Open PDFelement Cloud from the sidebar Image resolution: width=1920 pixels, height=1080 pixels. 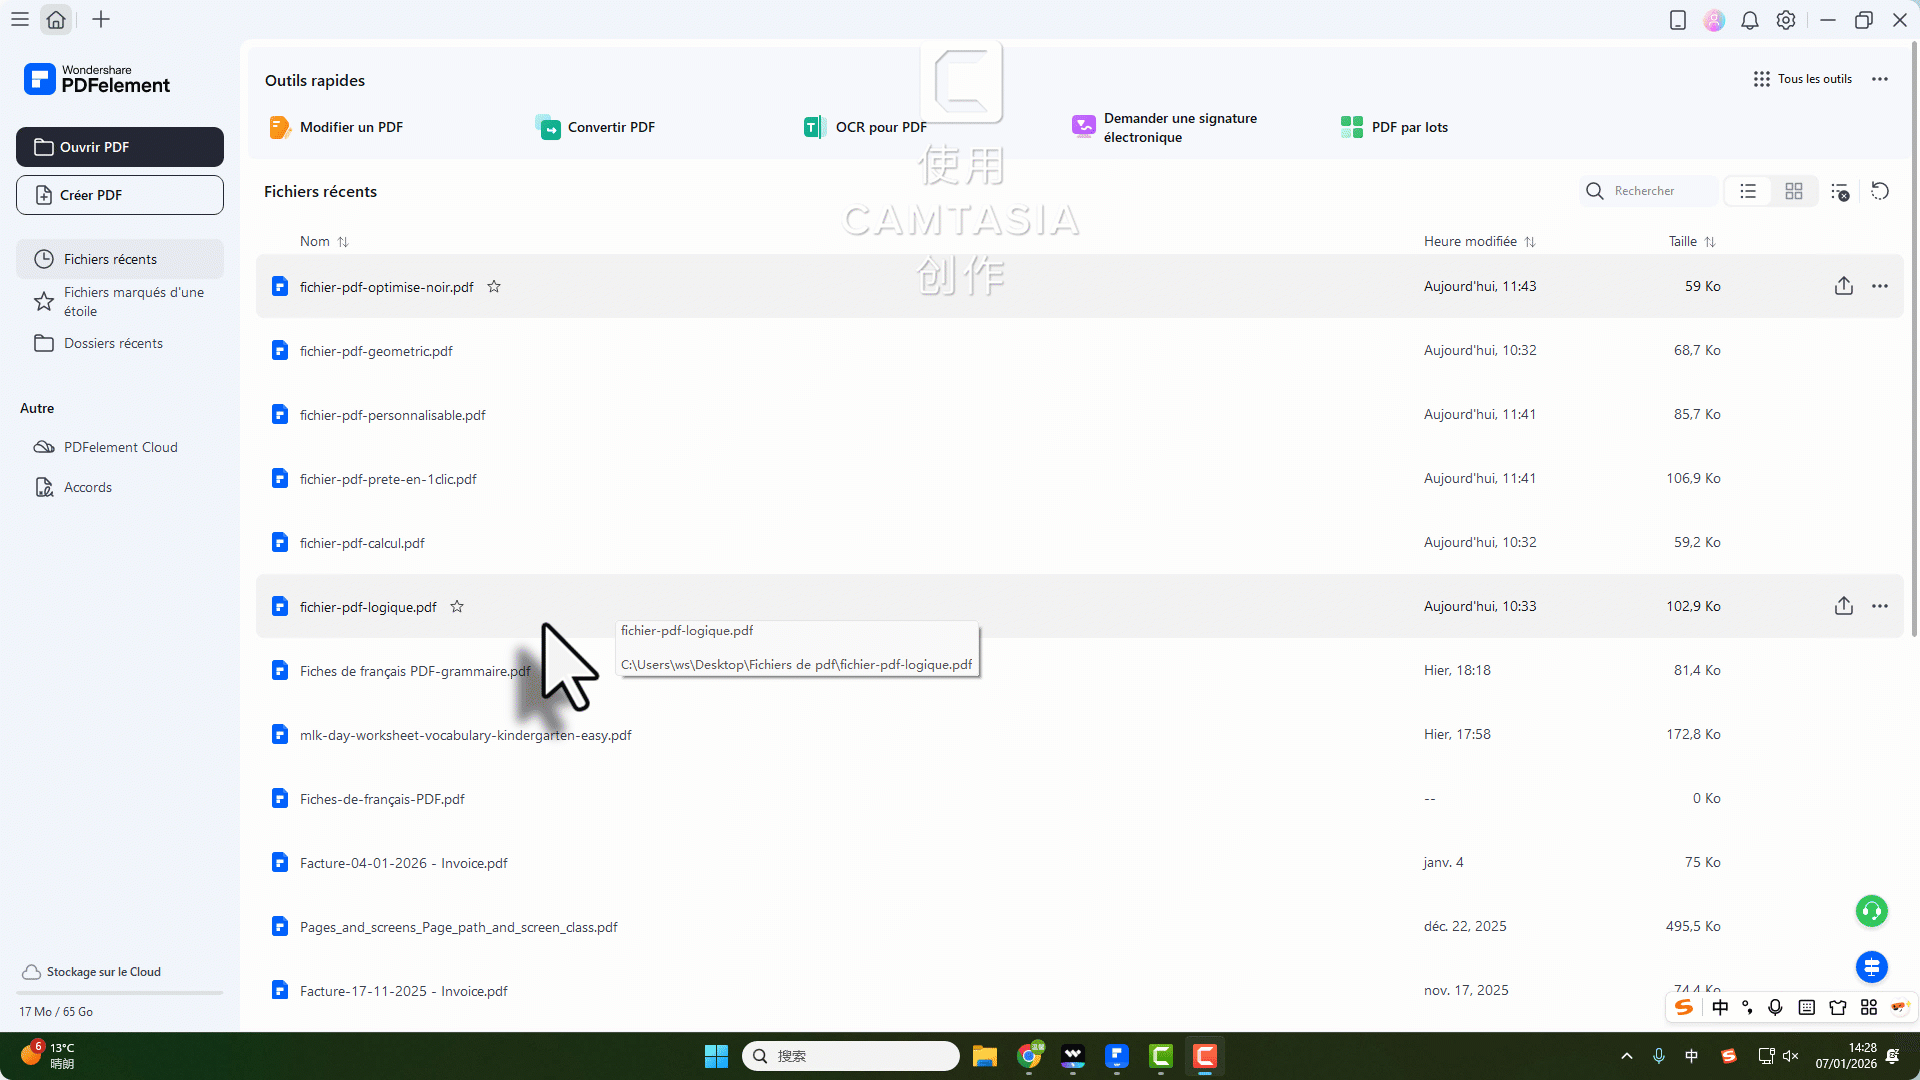click(x=120, y=447)
